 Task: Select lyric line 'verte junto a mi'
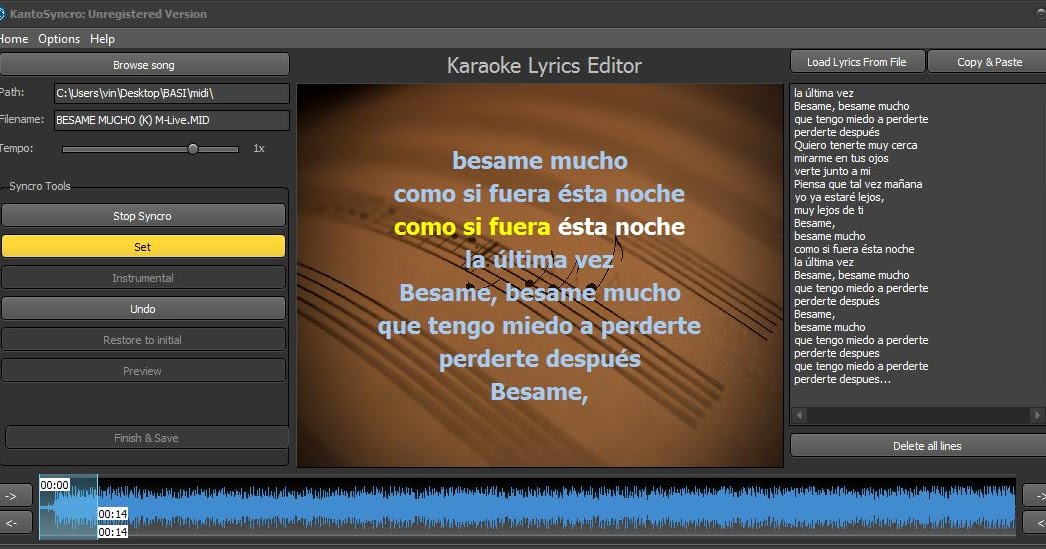point(832,171)
